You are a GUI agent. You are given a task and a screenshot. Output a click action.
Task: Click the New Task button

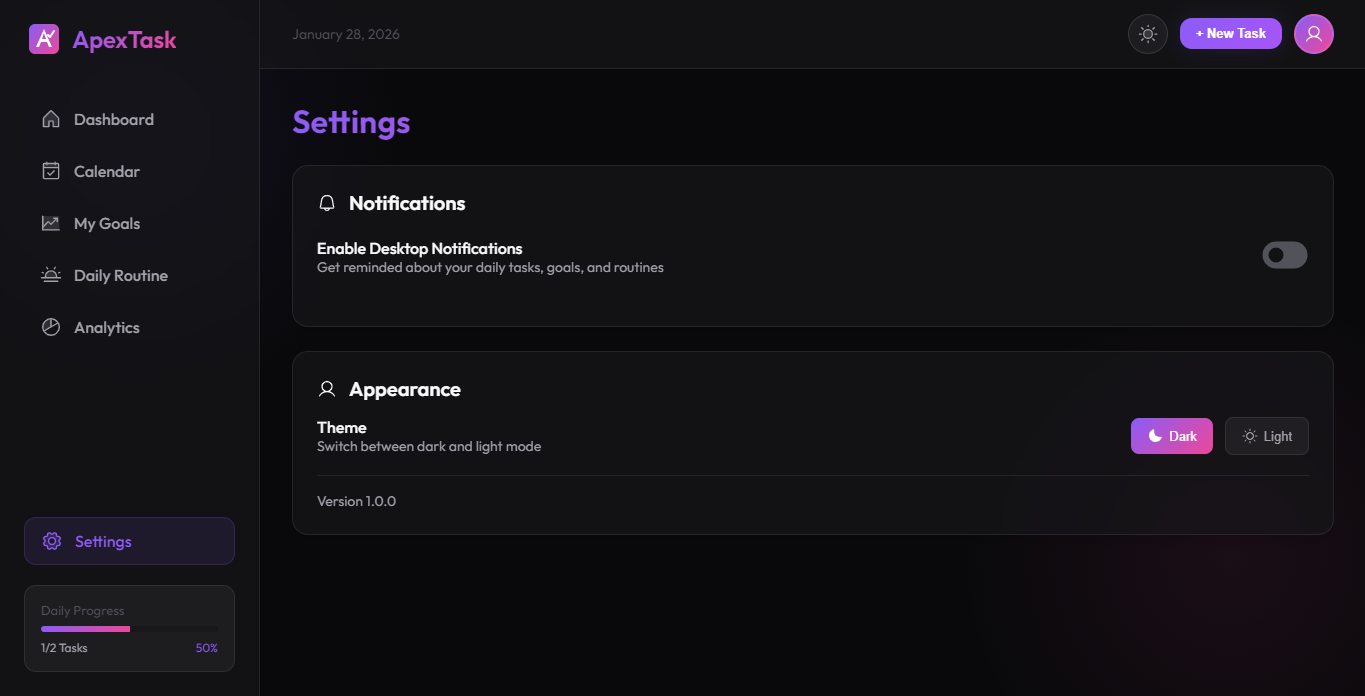coord(1230,32)
